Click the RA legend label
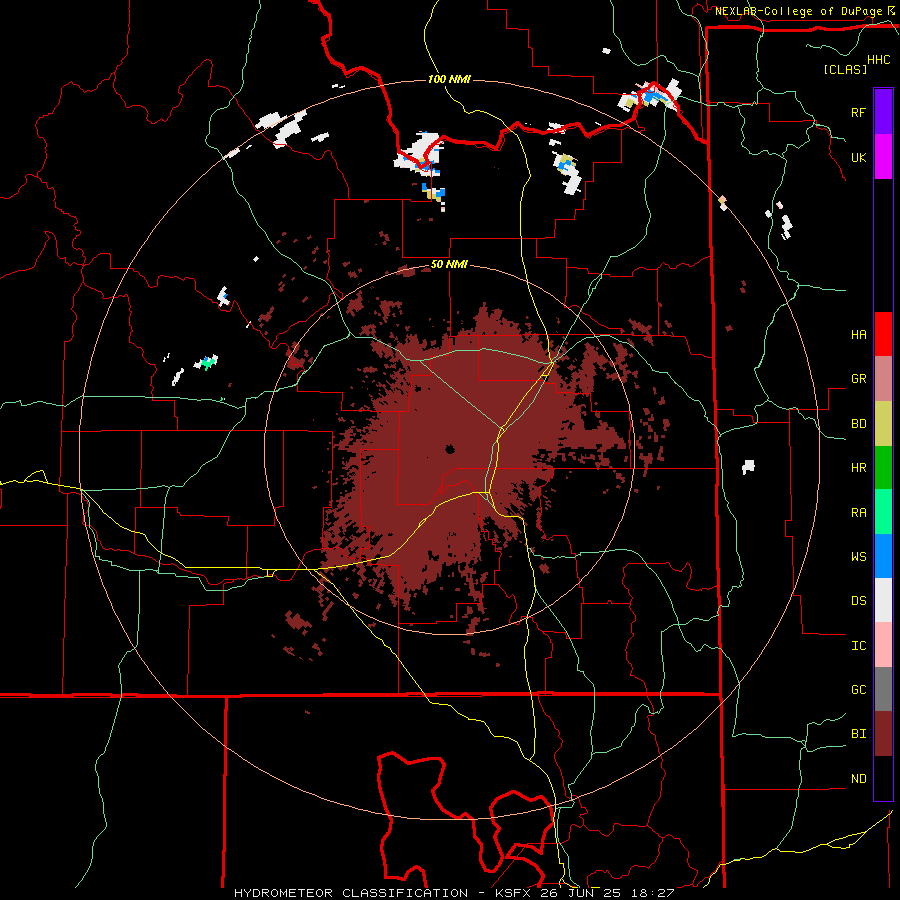The image size is (900, 900). 858,513
